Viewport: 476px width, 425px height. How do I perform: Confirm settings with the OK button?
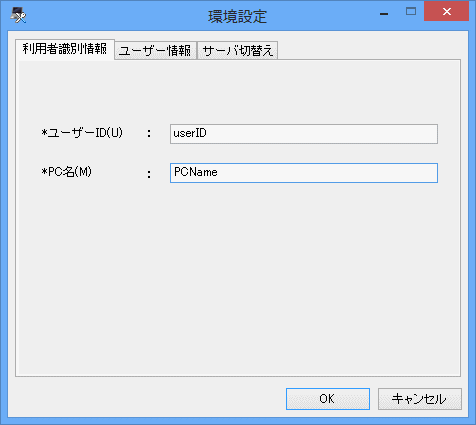pyautogui.click(x=328, y=399)
